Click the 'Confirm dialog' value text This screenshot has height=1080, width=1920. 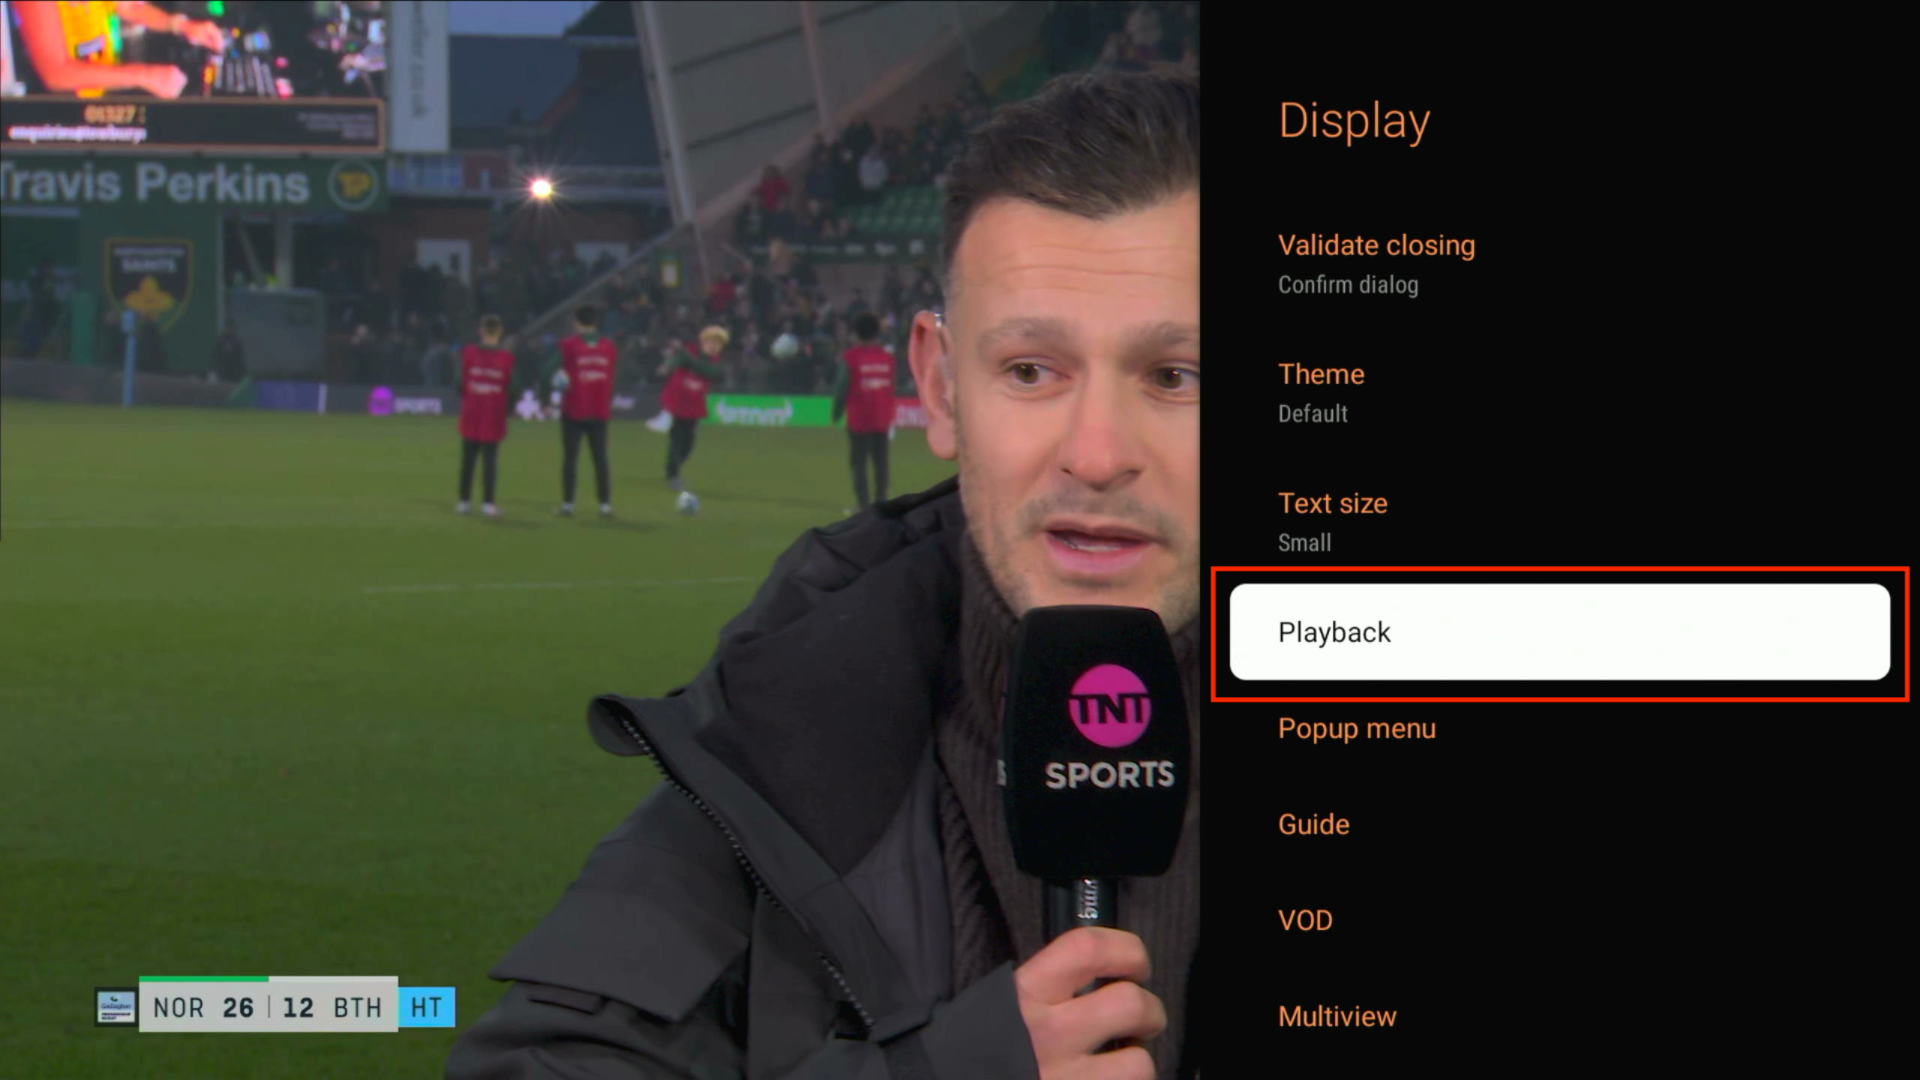(x=1347, y=285)
